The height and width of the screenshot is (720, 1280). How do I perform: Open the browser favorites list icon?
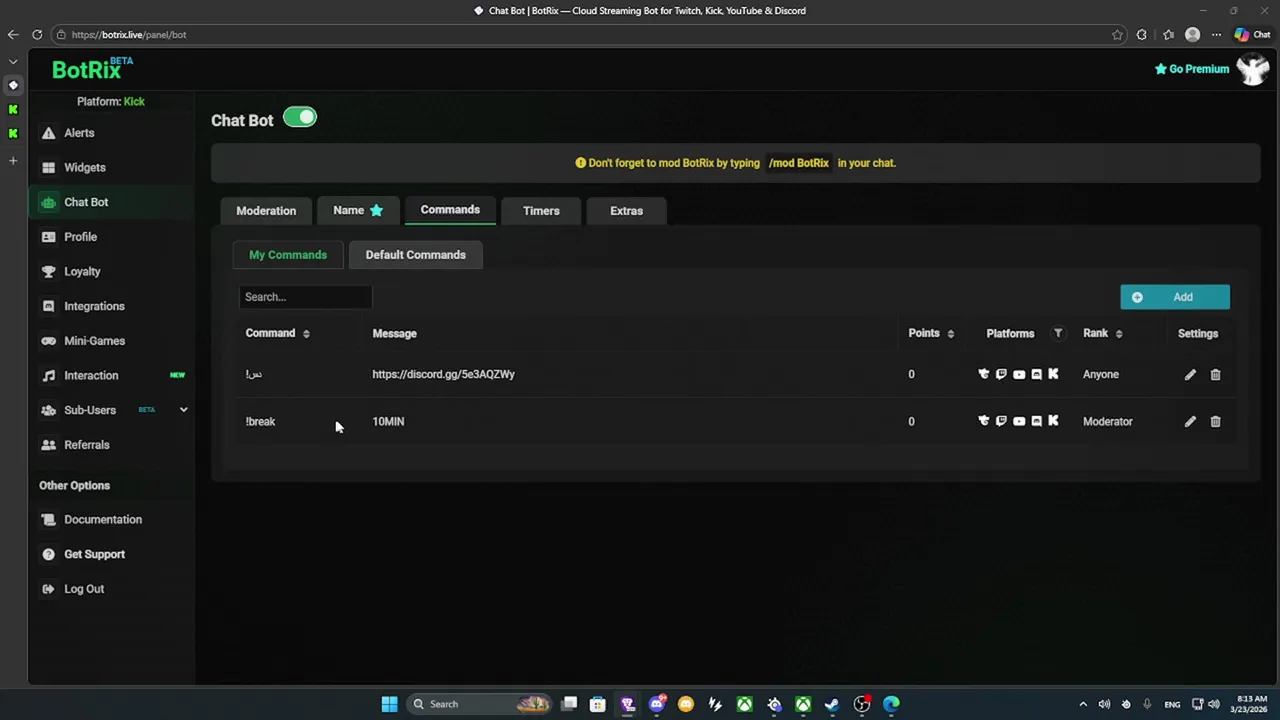1168,34
